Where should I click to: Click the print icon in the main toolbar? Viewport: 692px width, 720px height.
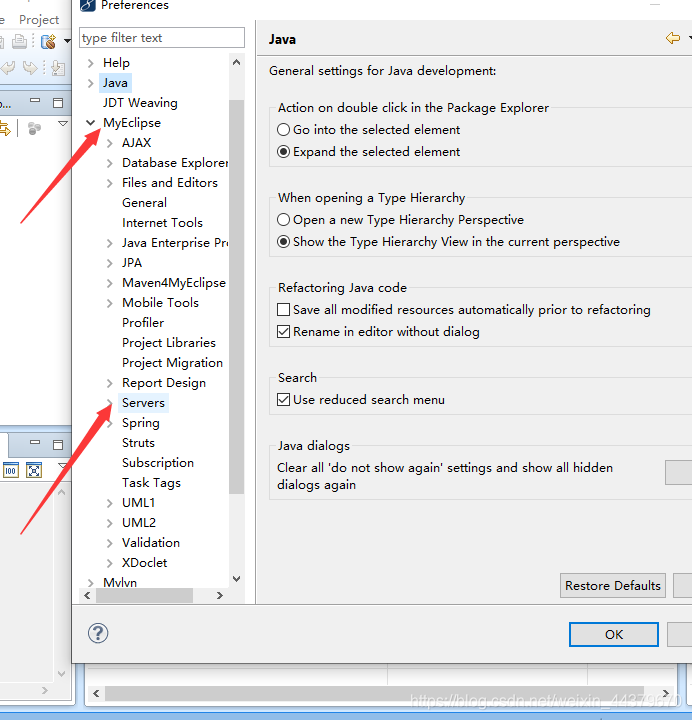click(x=19, y=42)
